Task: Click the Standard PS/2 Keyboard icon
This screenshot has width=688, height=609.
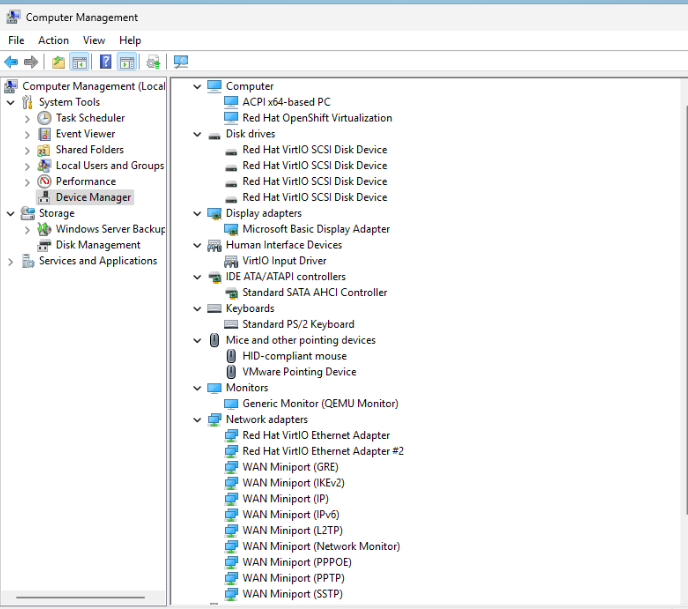Action: (232, 324)
